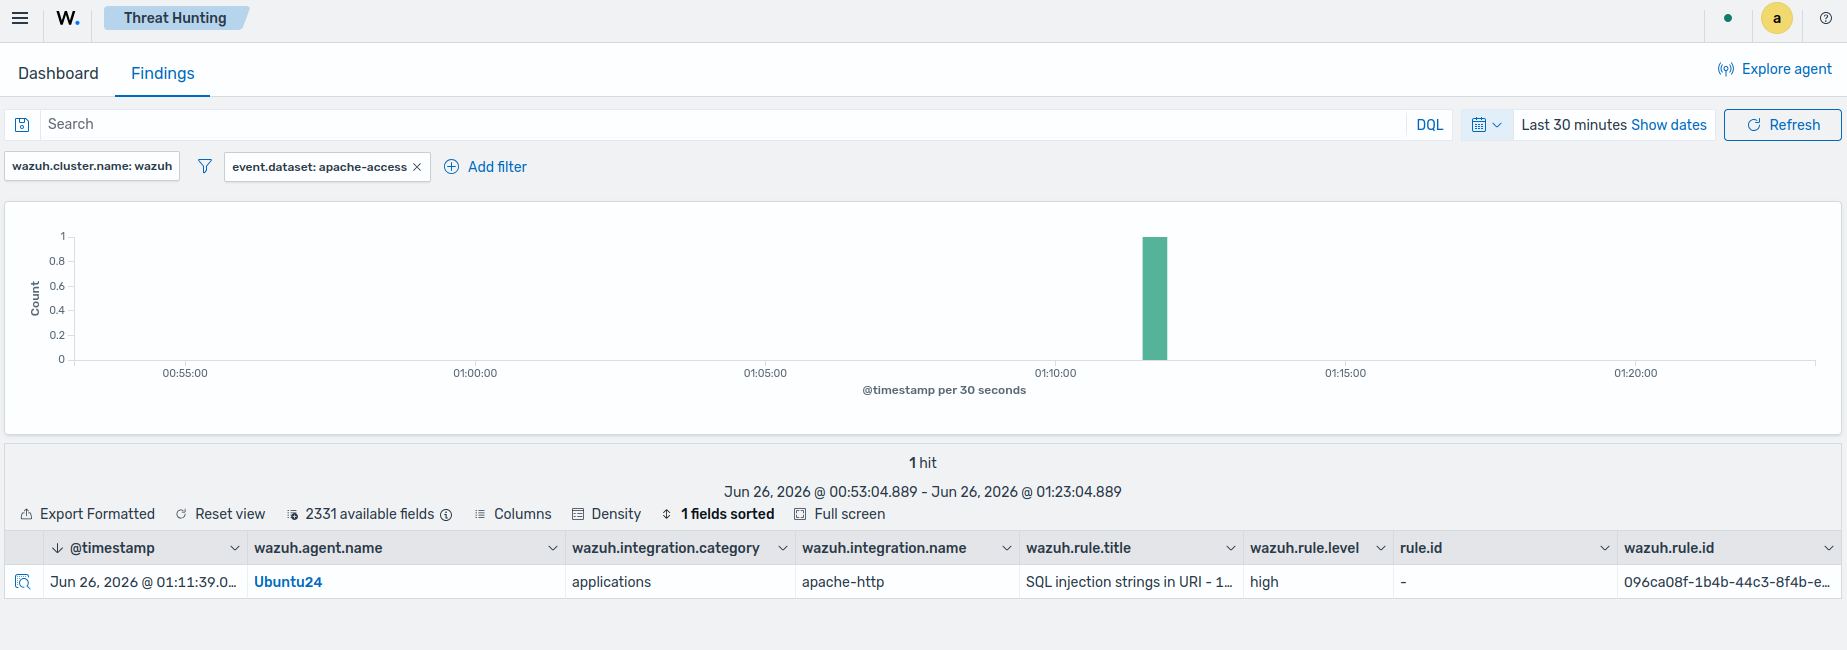Select the 2331 available fields label

[x=370, y=514]
